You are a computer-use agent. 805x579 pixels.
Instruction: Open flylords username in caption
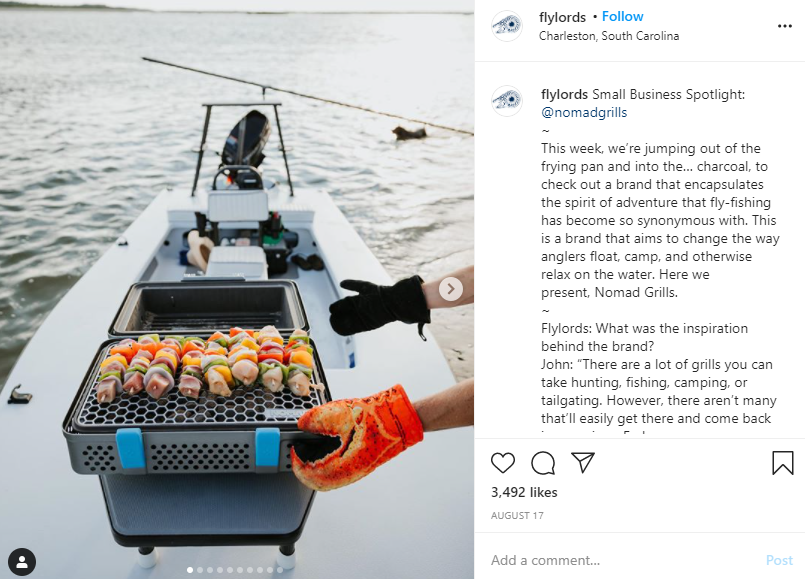click(x=564, y=94)
